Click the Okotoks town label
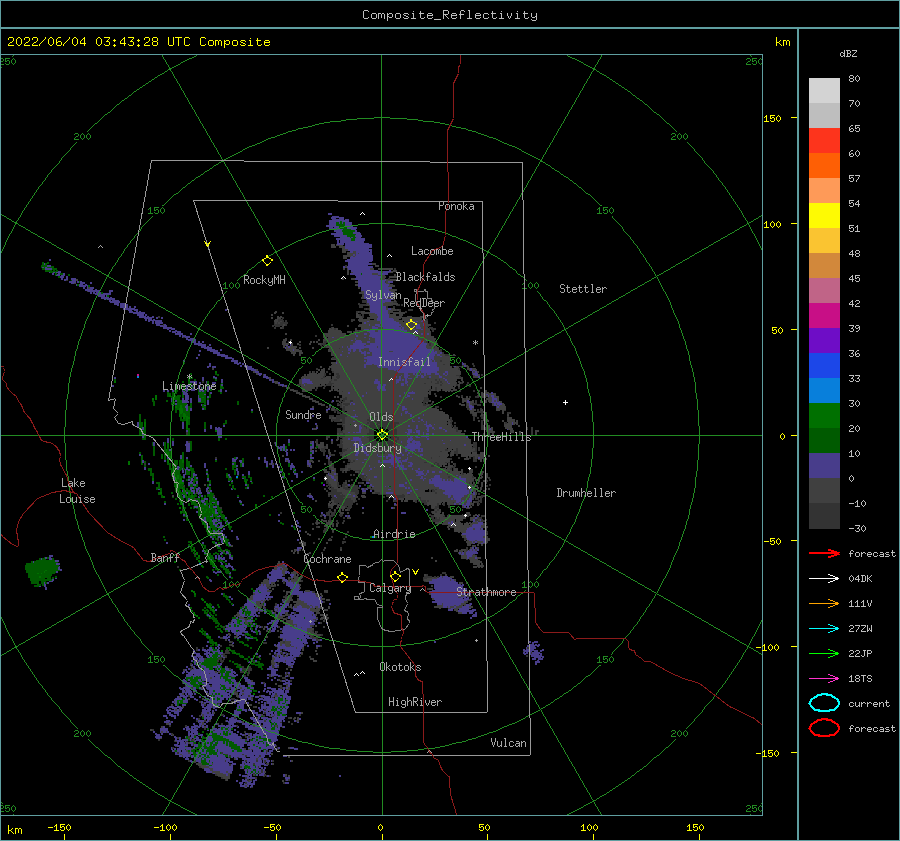This screenshot has width=900, height=841. coord(400,667)
